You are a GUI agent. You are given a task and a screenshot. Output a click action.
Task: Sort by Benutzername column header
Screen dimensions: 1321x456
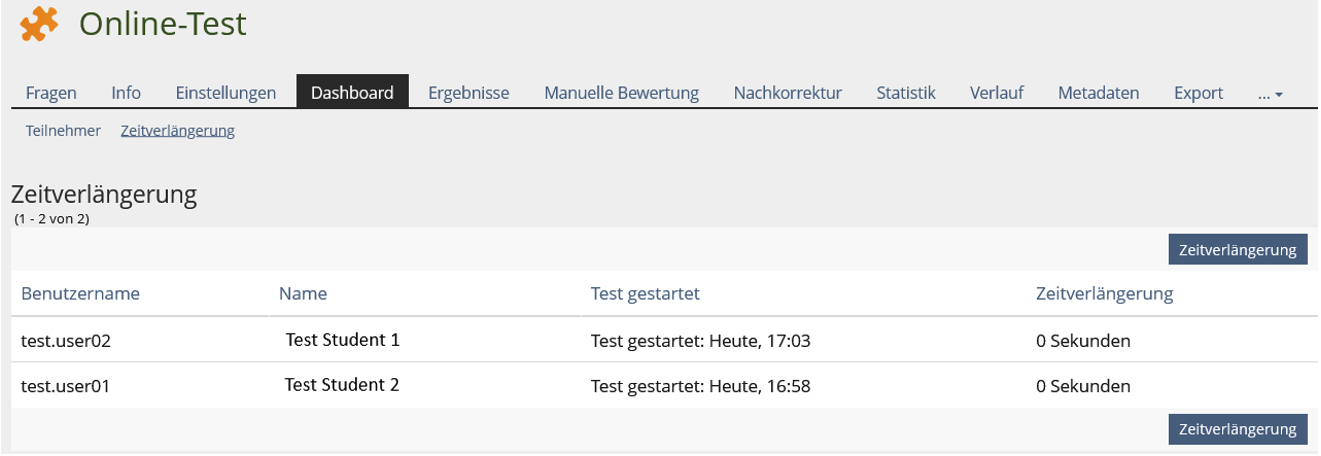pos(81,294)
